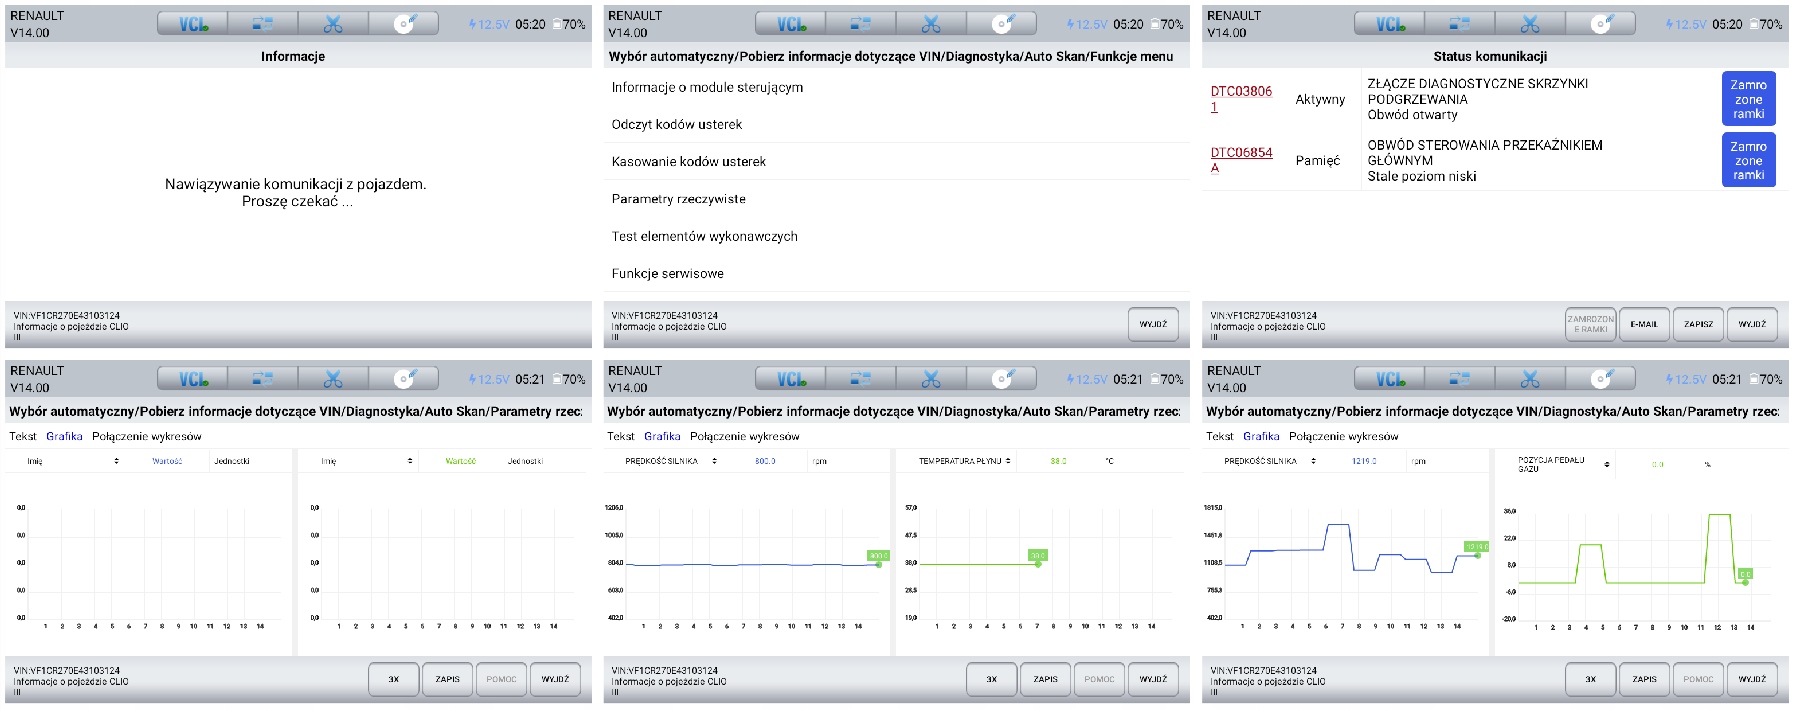Select Połączenie wykresów on POZYCJA PEDAŁU GAZU screen
This screenshot has height=710, width=1795.
click(x=1344, y=436)
